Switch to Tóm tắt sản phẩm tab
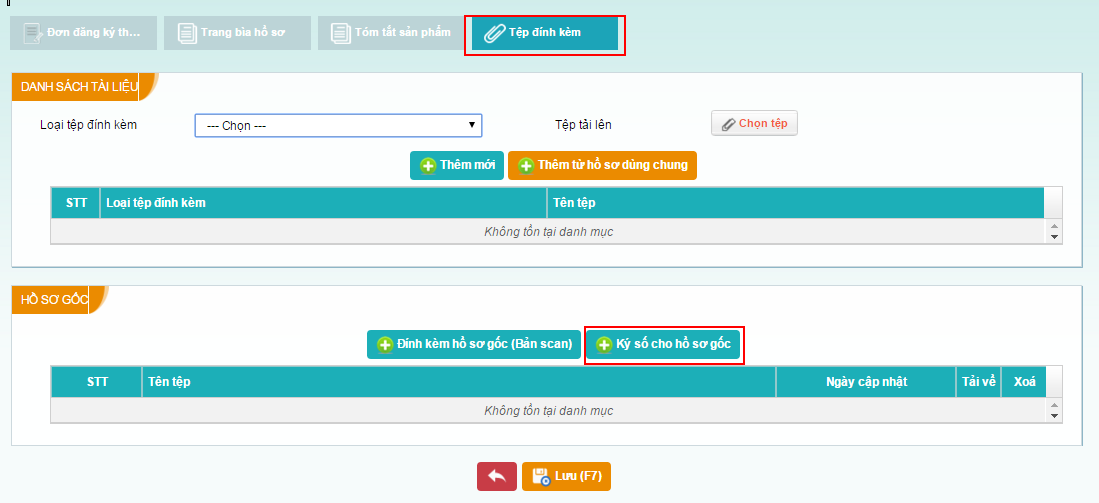Viewport: 1099px width, 503px height. (388, 33)
